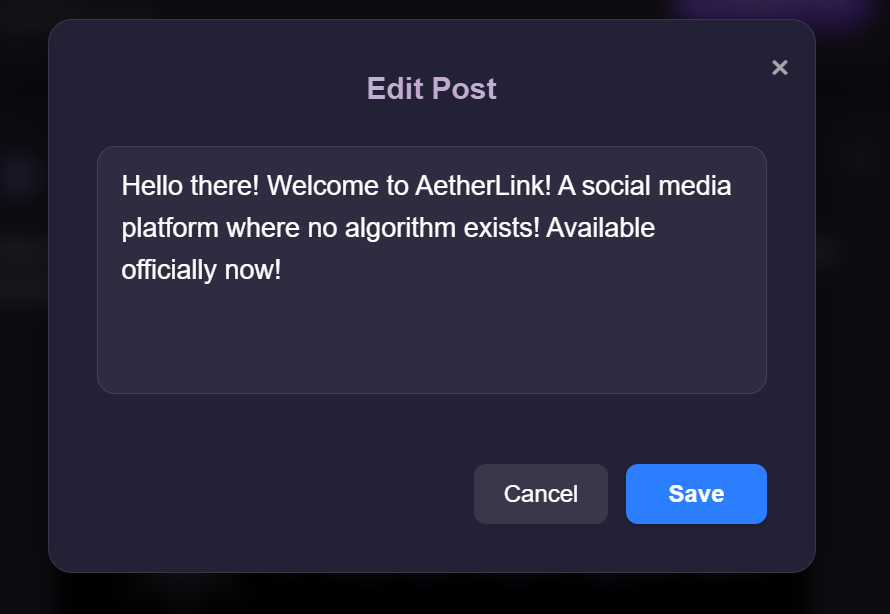Save the edited post
This screenshot has height=614, width=890.
696,494
